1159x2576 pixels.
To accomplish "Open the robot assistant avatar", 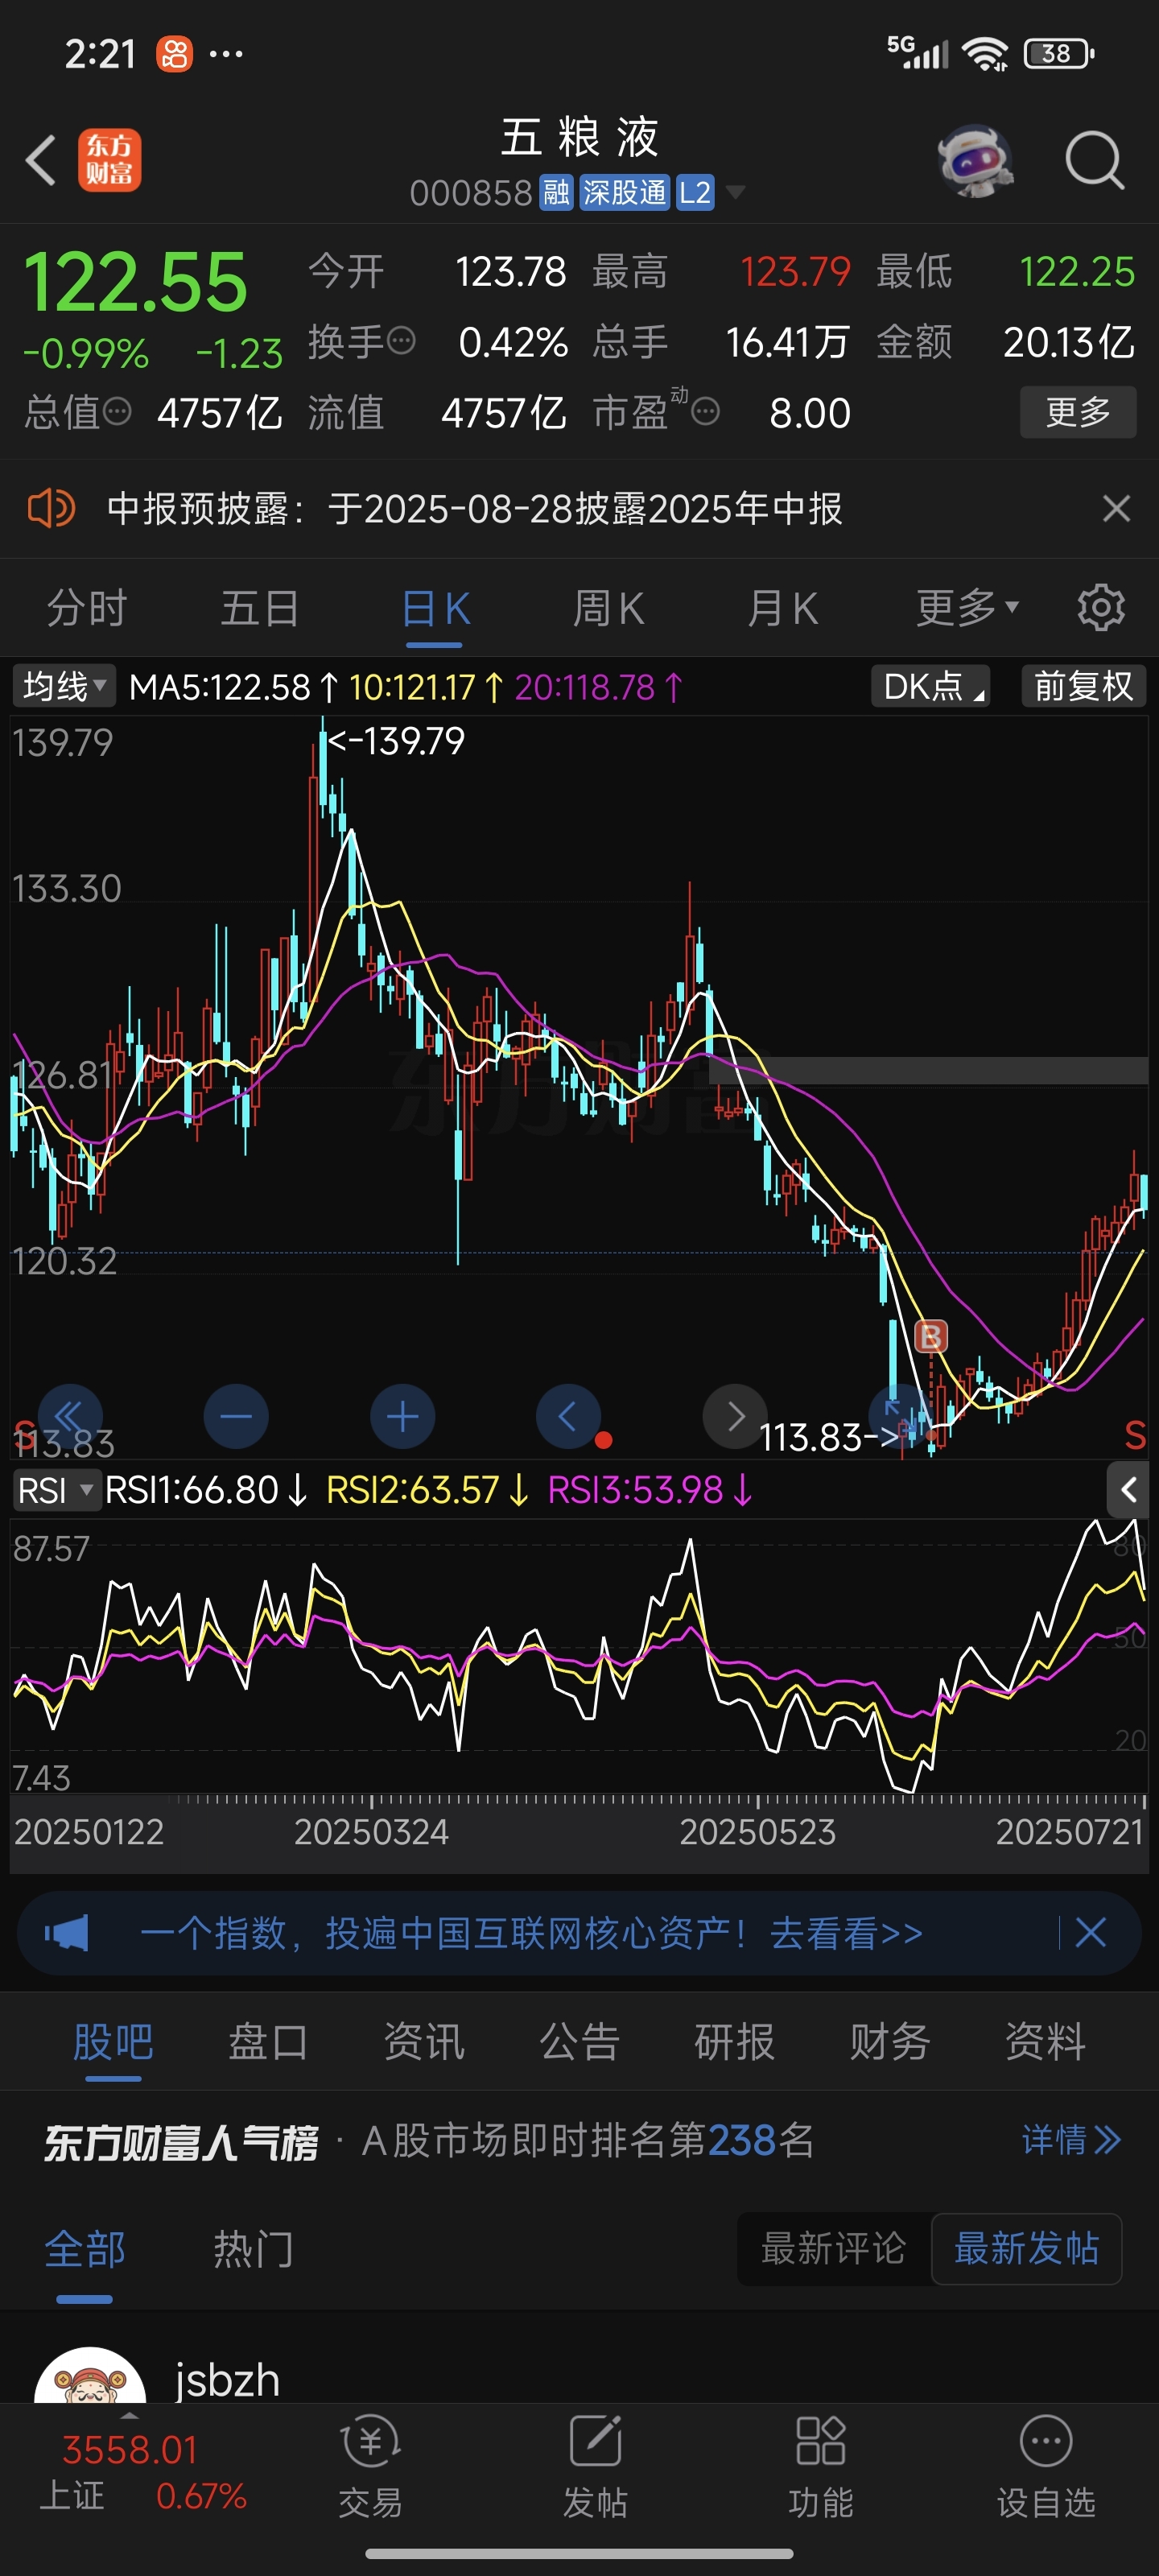I will [975, 160].
